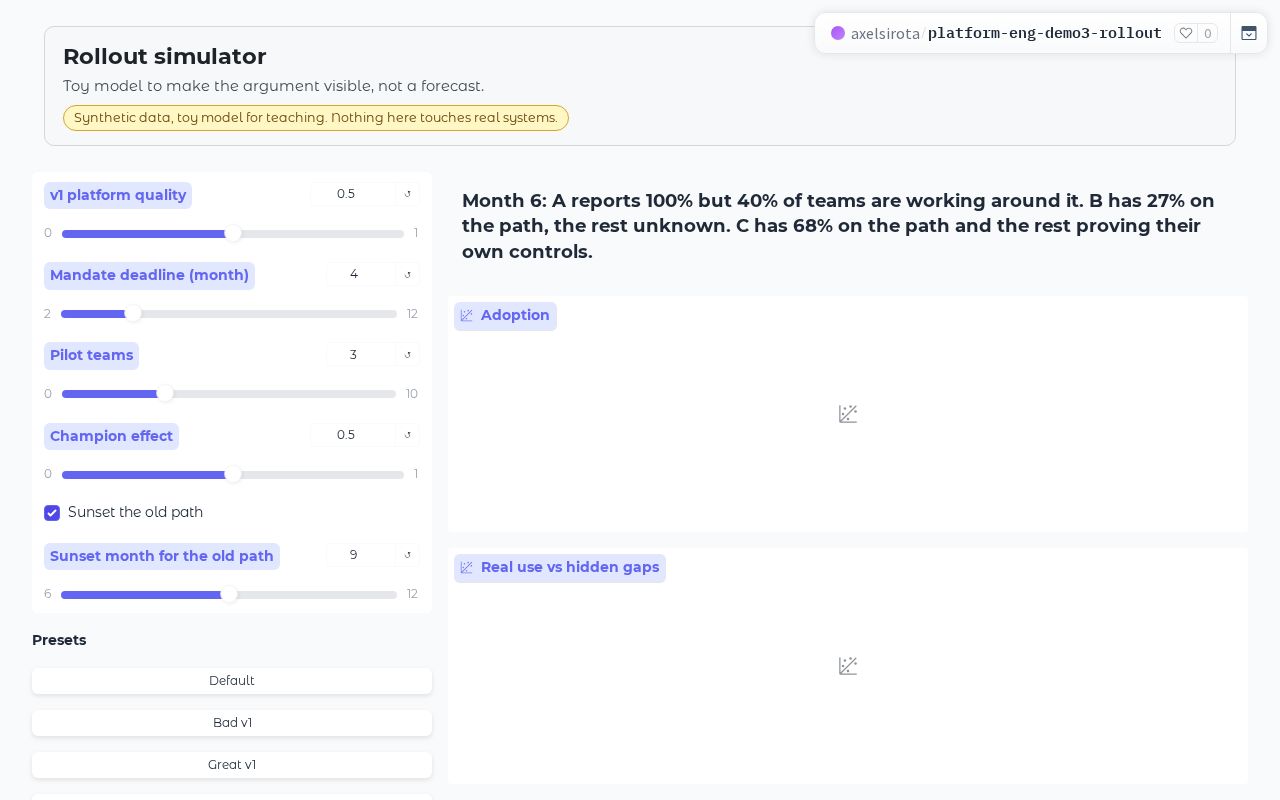Screen dimensions: 1280x800
Task: Reset the Champion effect value
Action: (x=408, y=435)
